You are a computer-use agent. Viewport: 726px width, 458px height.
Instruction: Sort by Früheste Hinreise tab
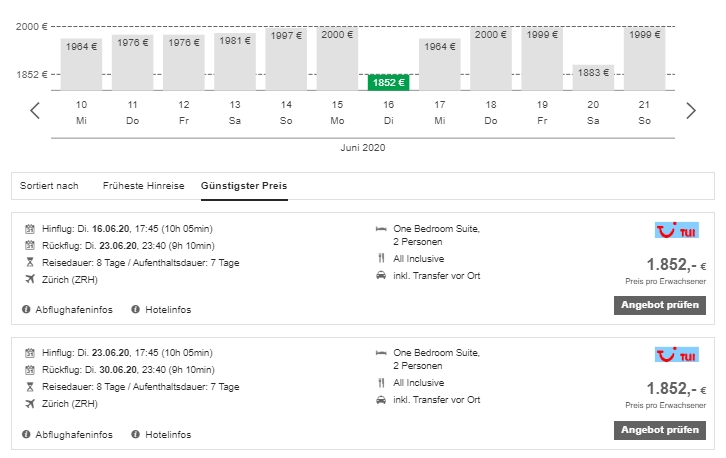[143, 186]
